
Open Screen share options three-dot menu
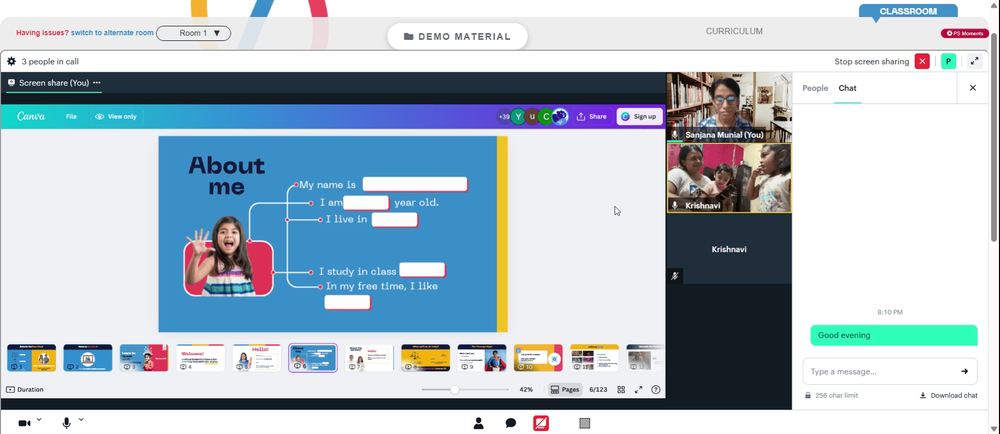click(x=96, y=83)
